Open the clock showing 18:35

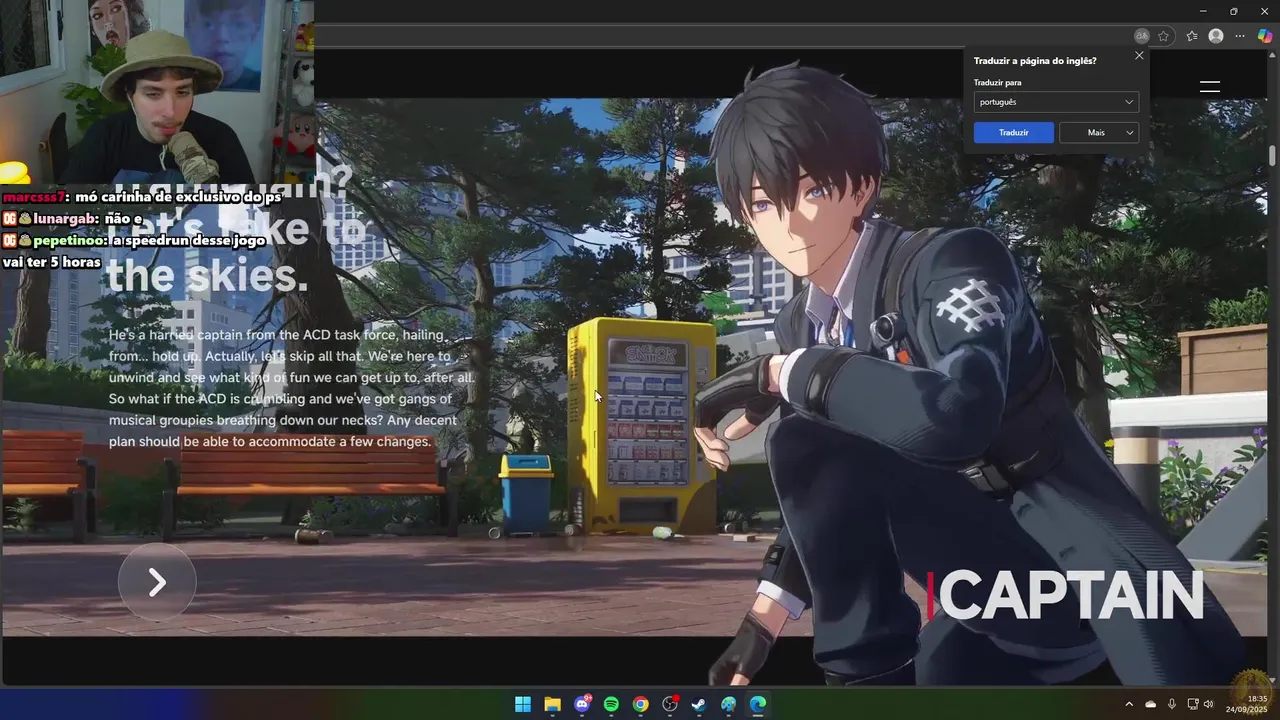tap(1247, 704)
